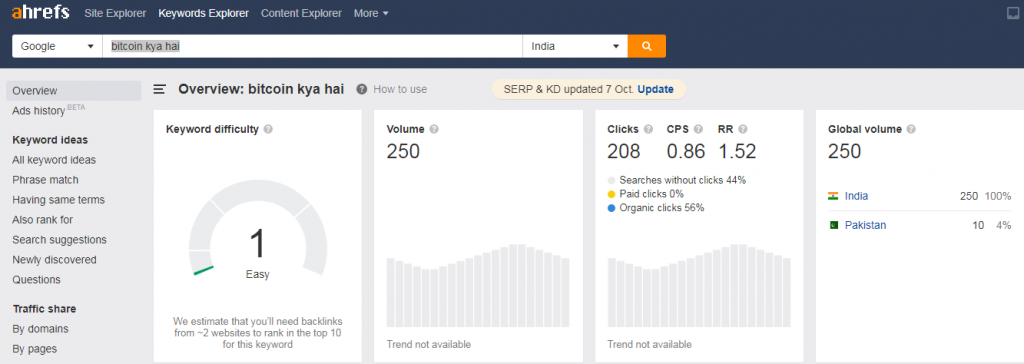Open the India country dropdown
This screenshot has width=1024, height=364.
pos(575,46)
